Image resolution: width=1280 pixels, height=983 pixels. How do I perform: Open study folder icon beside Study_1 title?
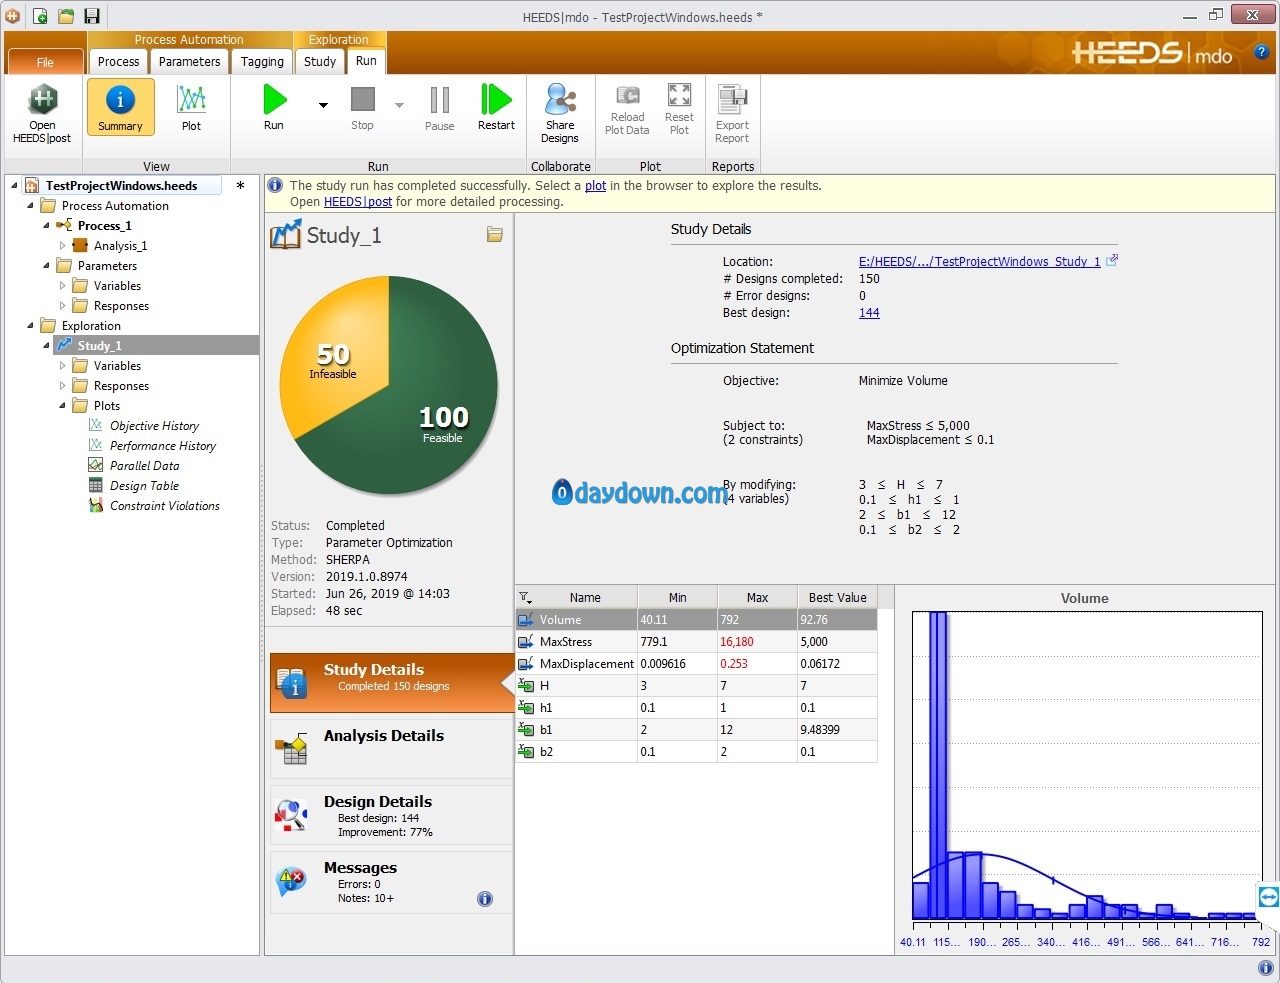494,235
